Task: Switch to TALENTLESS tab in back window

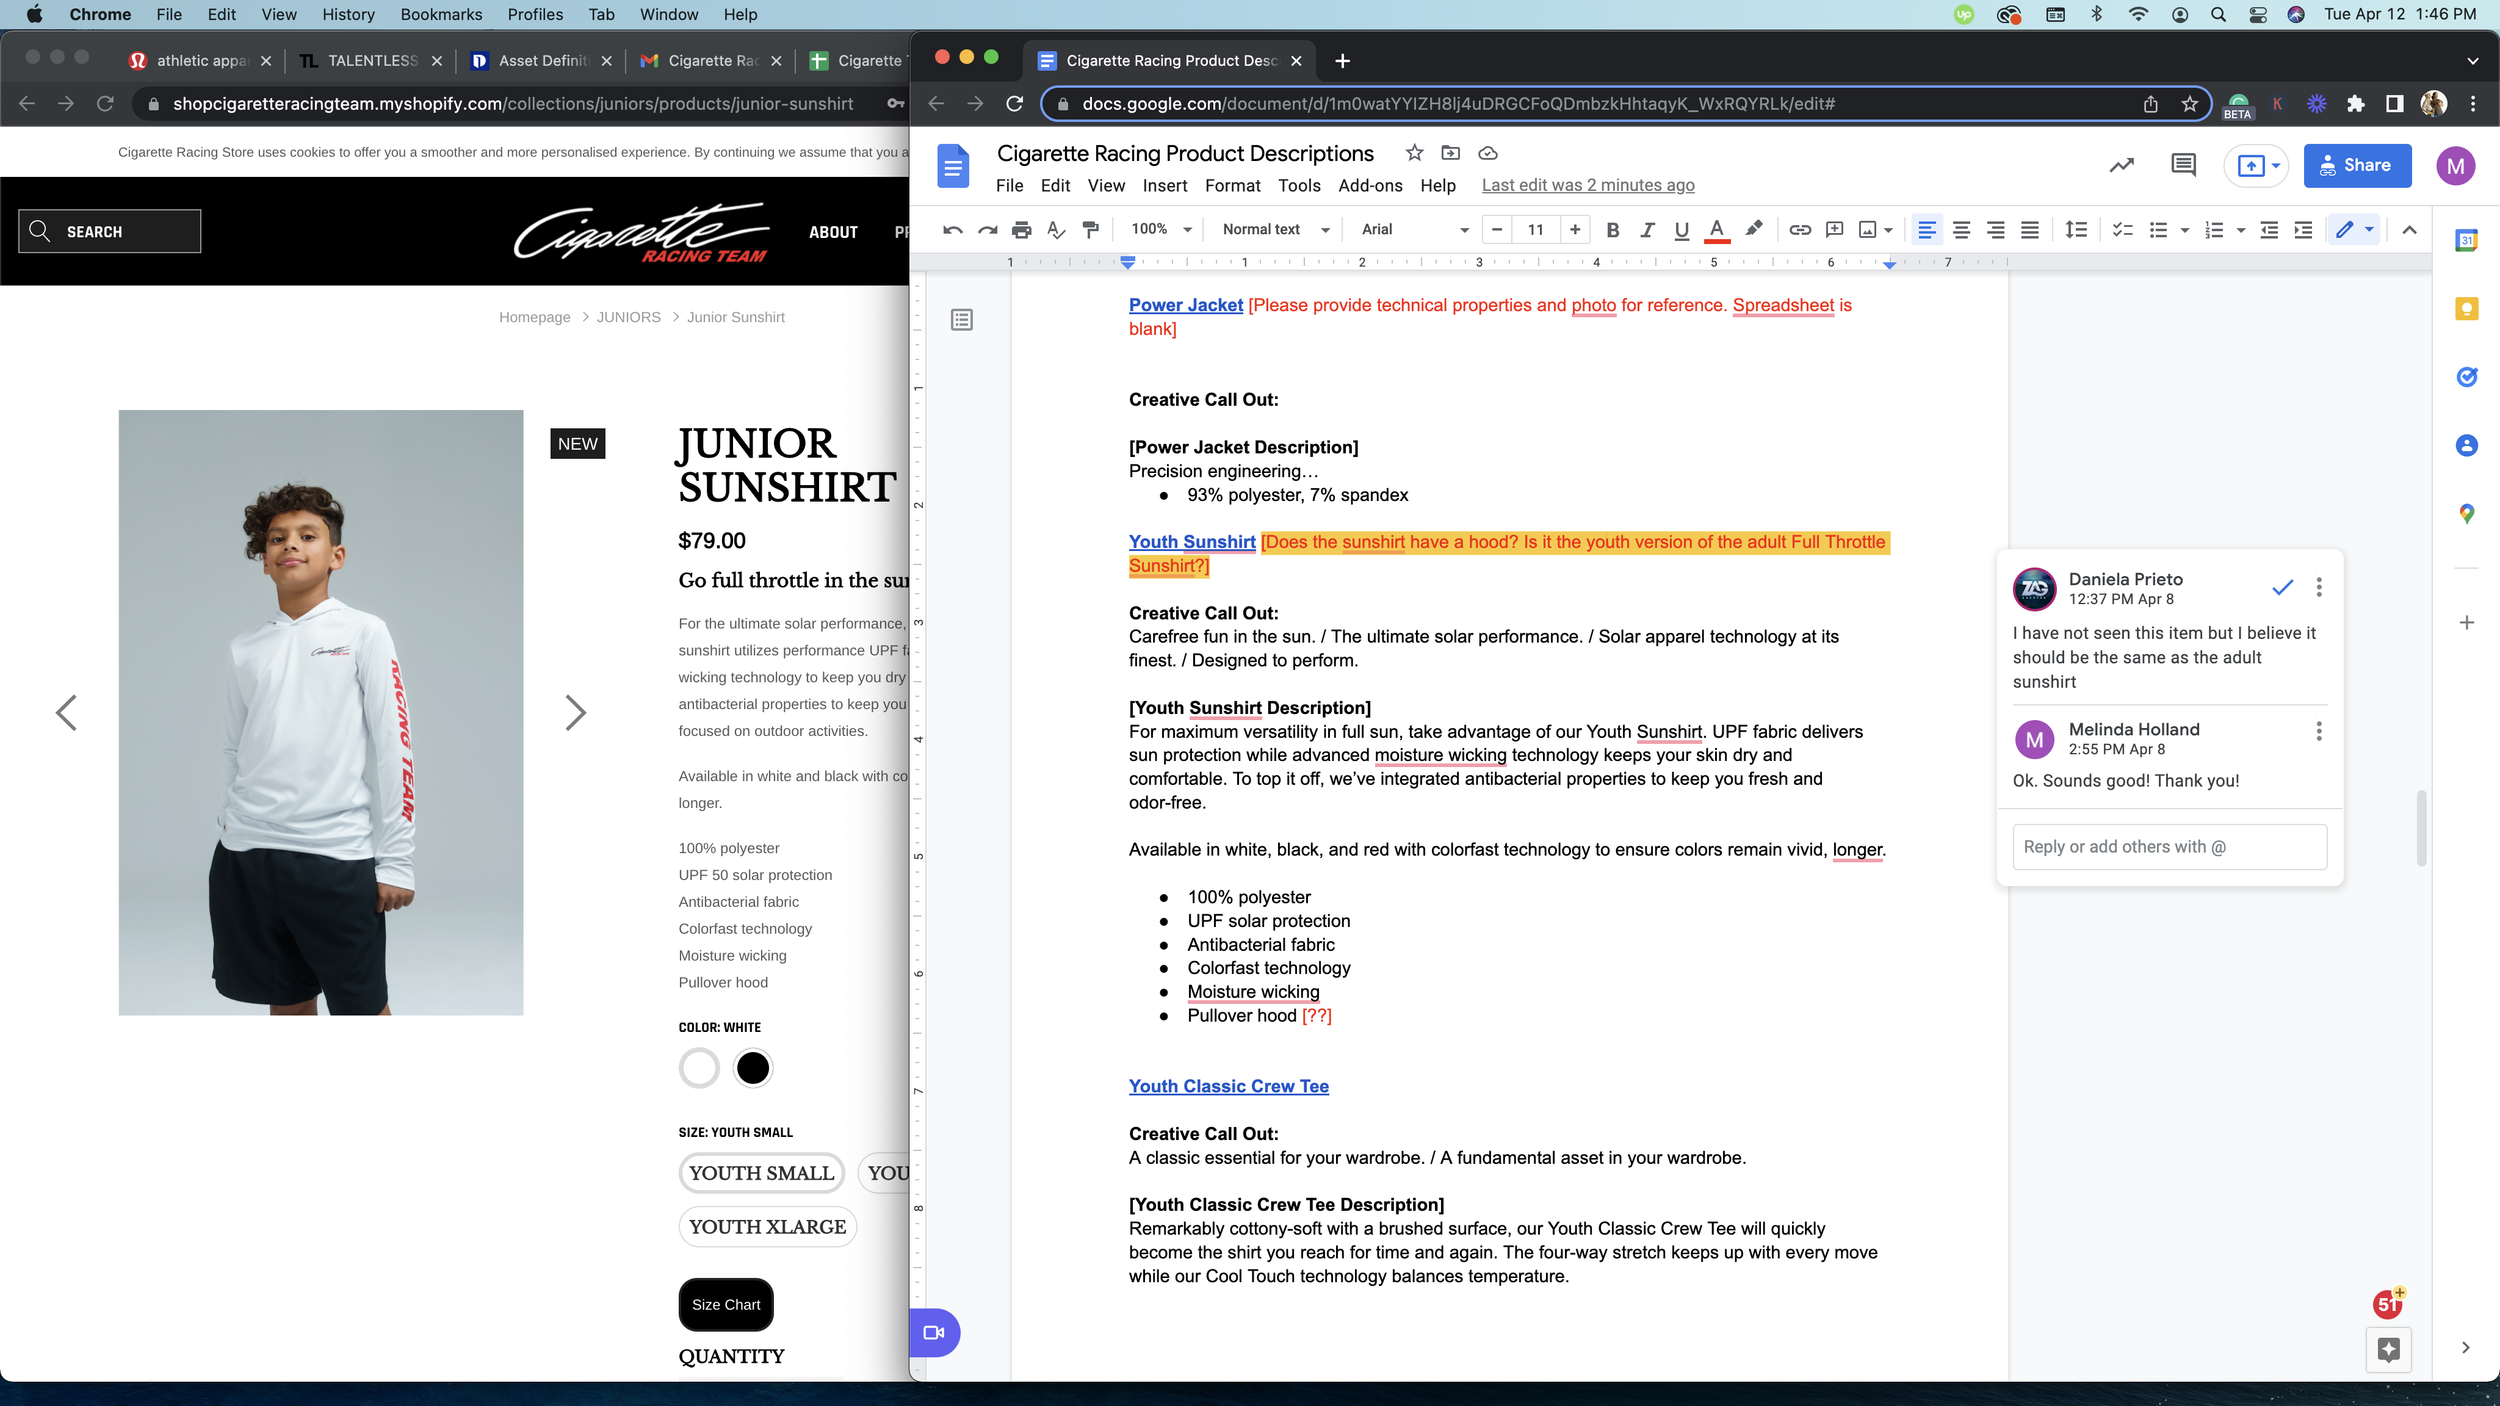Action: point(371,61)
